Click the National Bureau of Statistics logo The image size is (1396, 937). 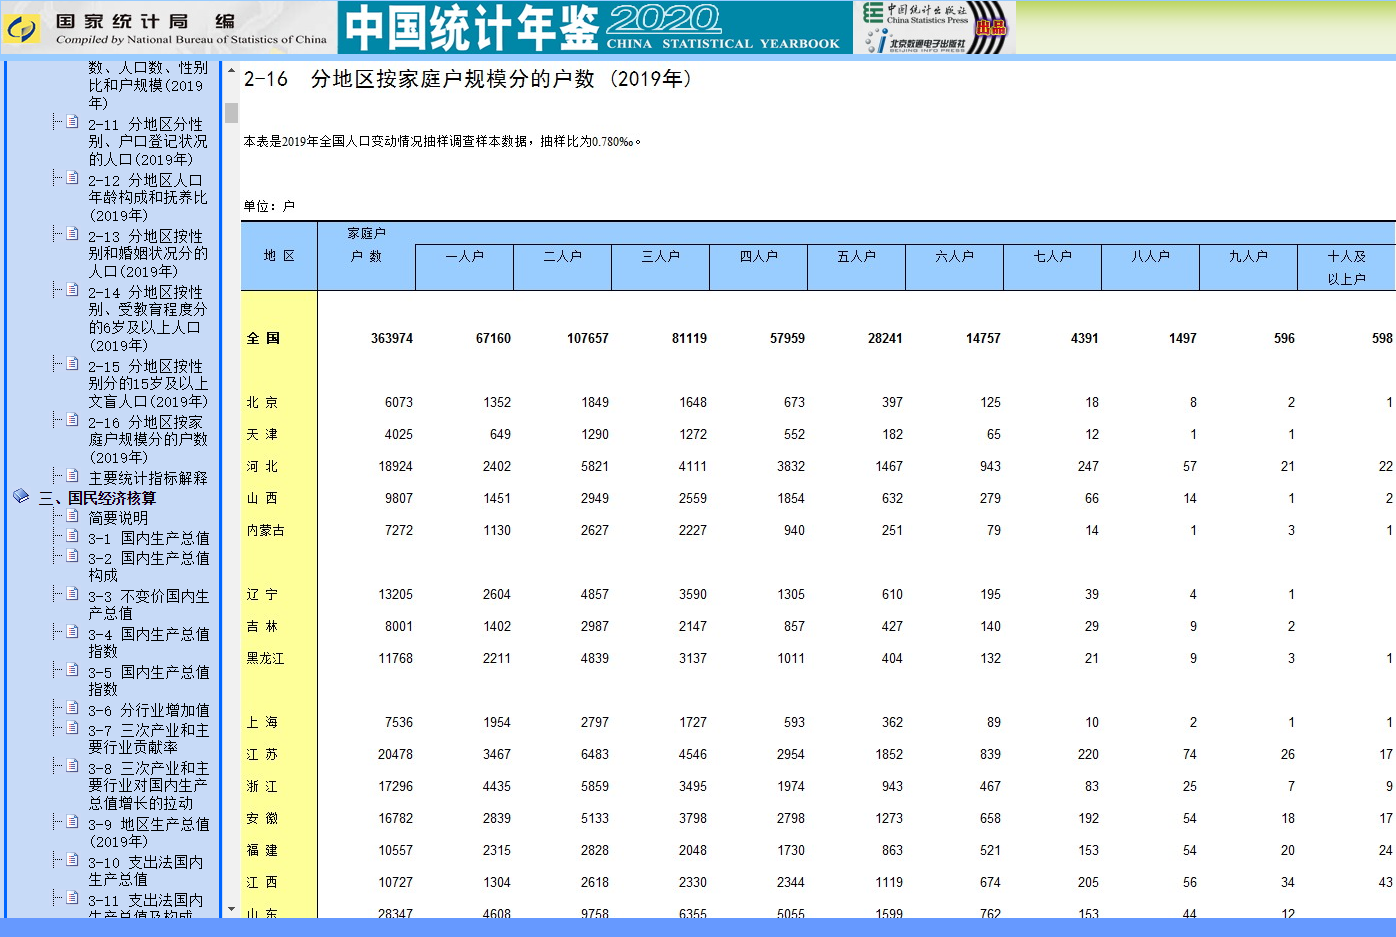[x=21, y=29]
